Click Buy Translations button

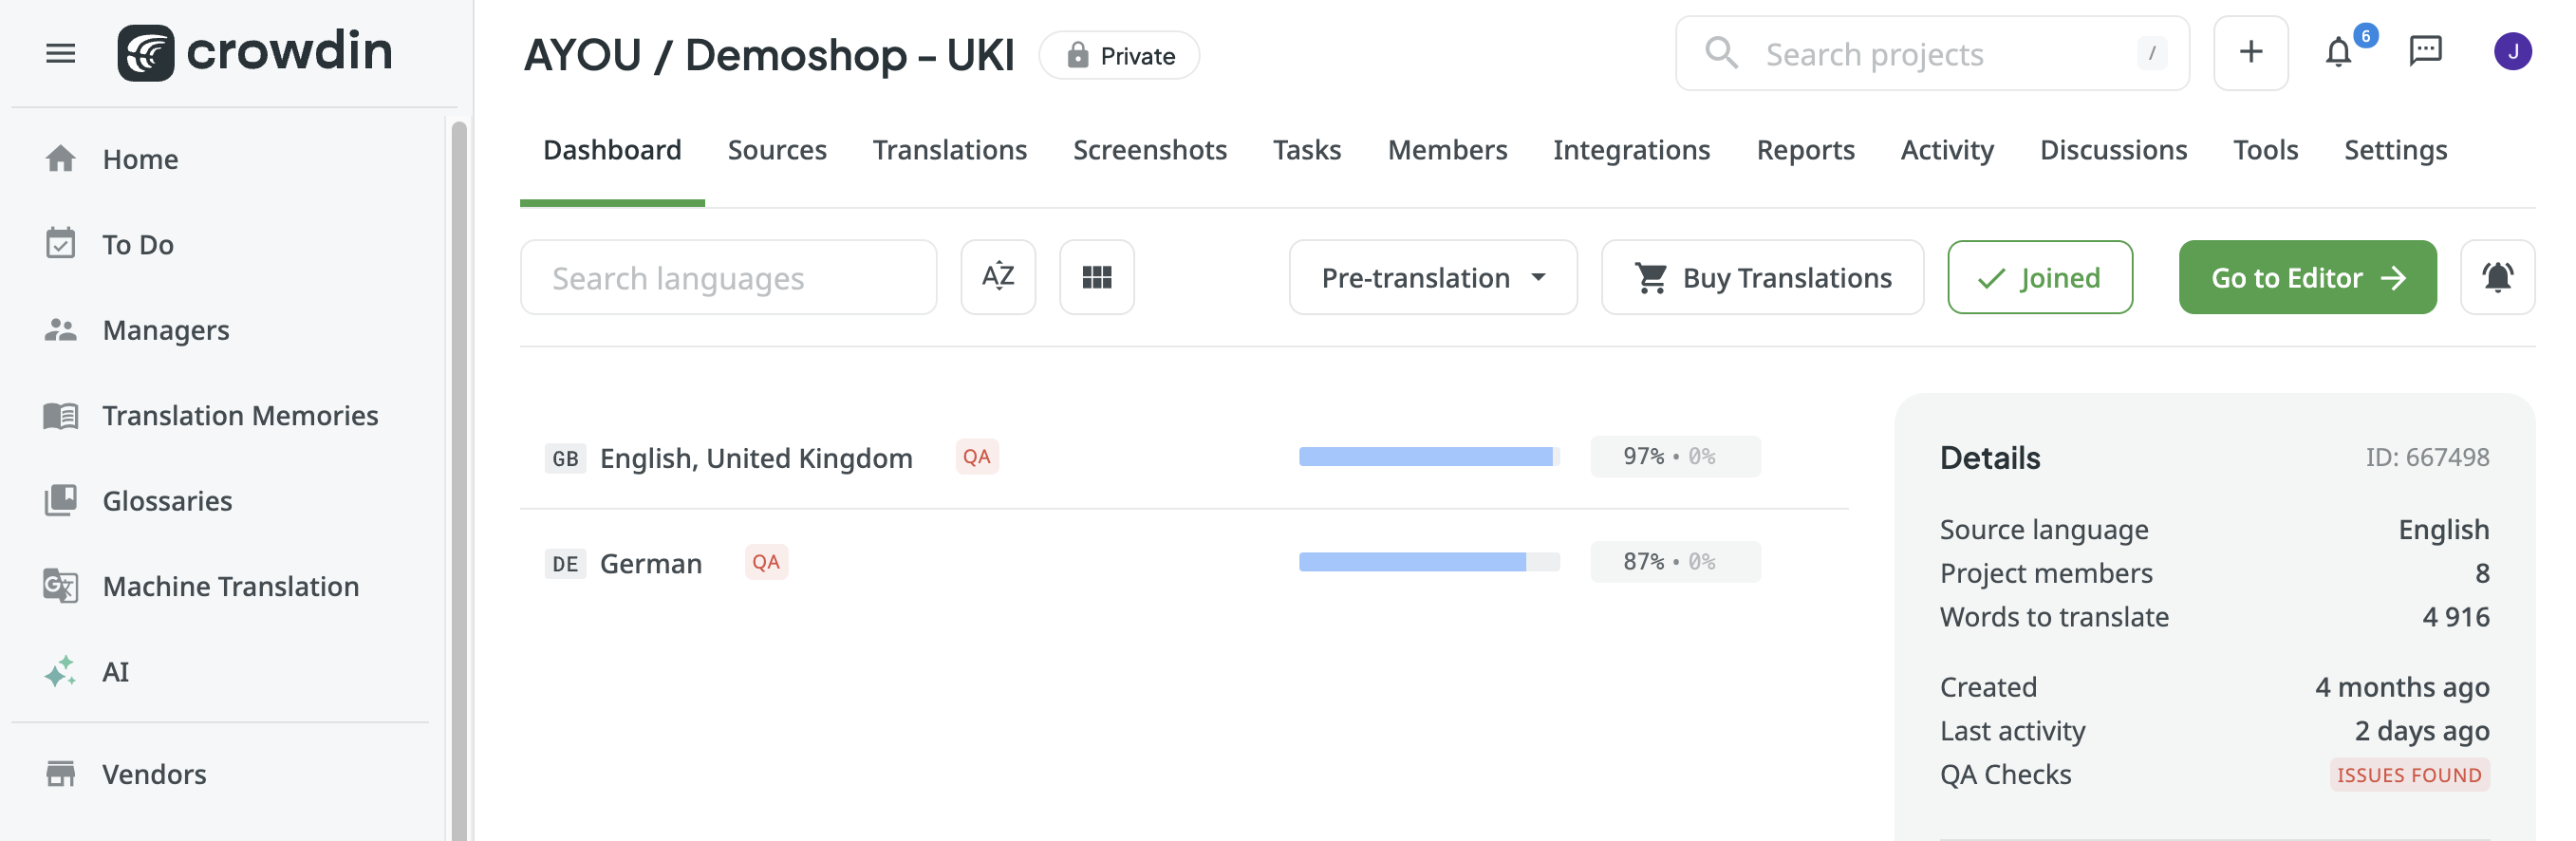(1762, 277)
